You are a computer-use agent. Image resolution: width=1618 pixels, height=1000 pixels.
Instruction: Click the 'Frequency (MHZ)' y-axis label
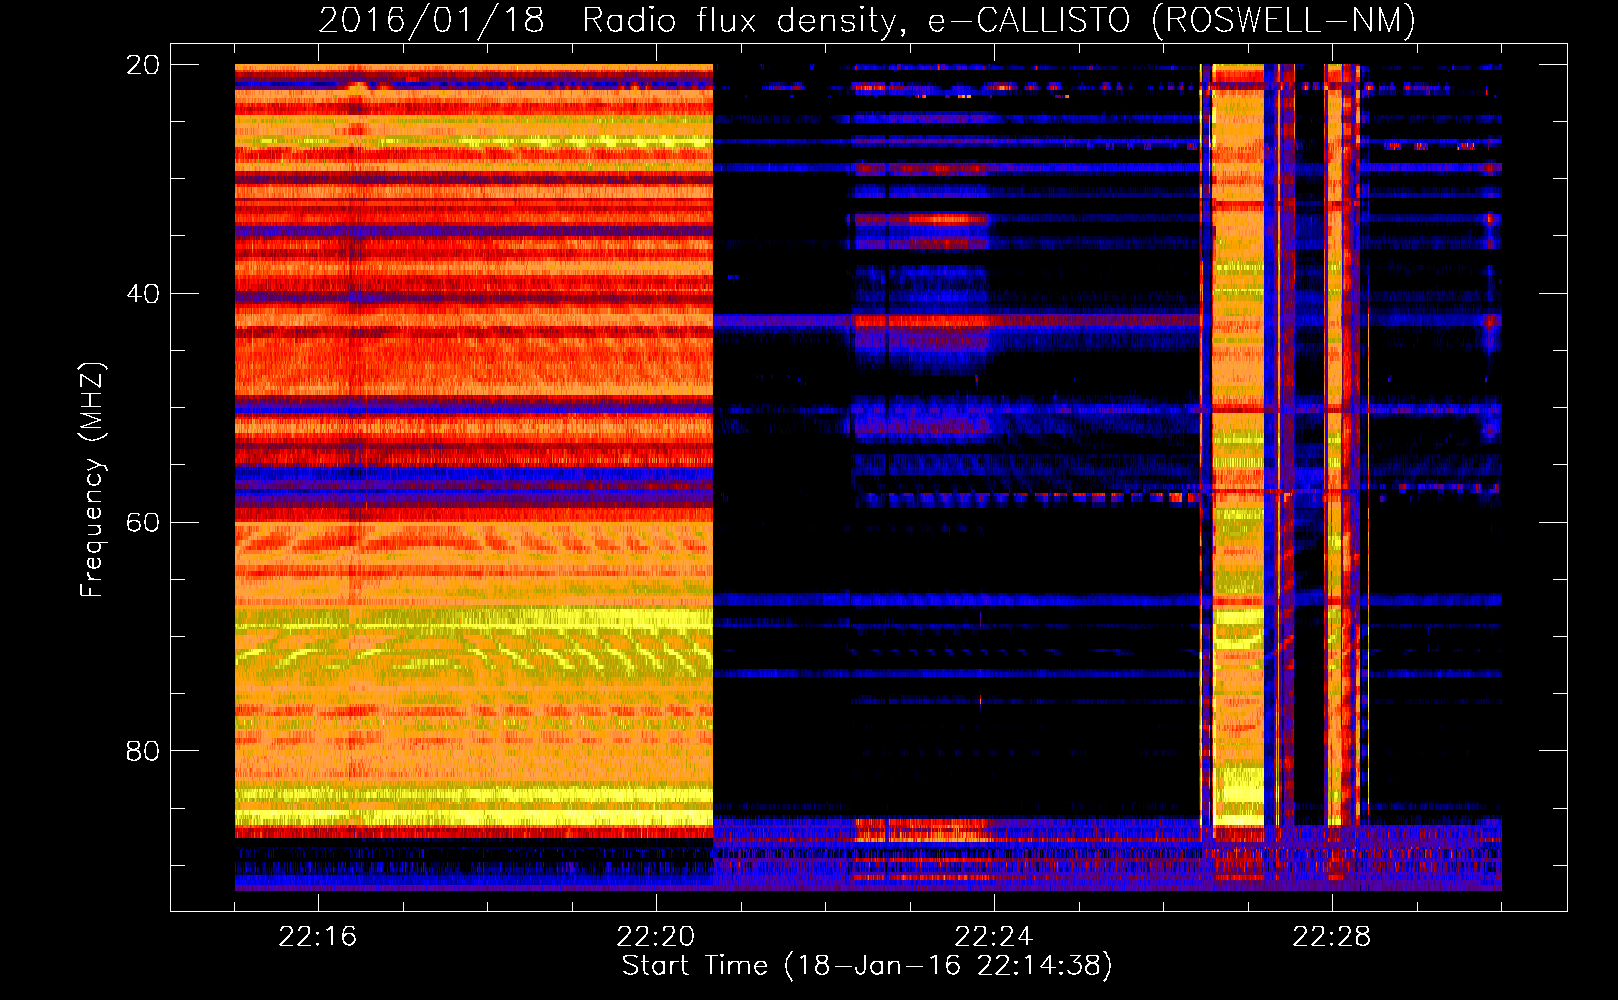click(92, 480)
